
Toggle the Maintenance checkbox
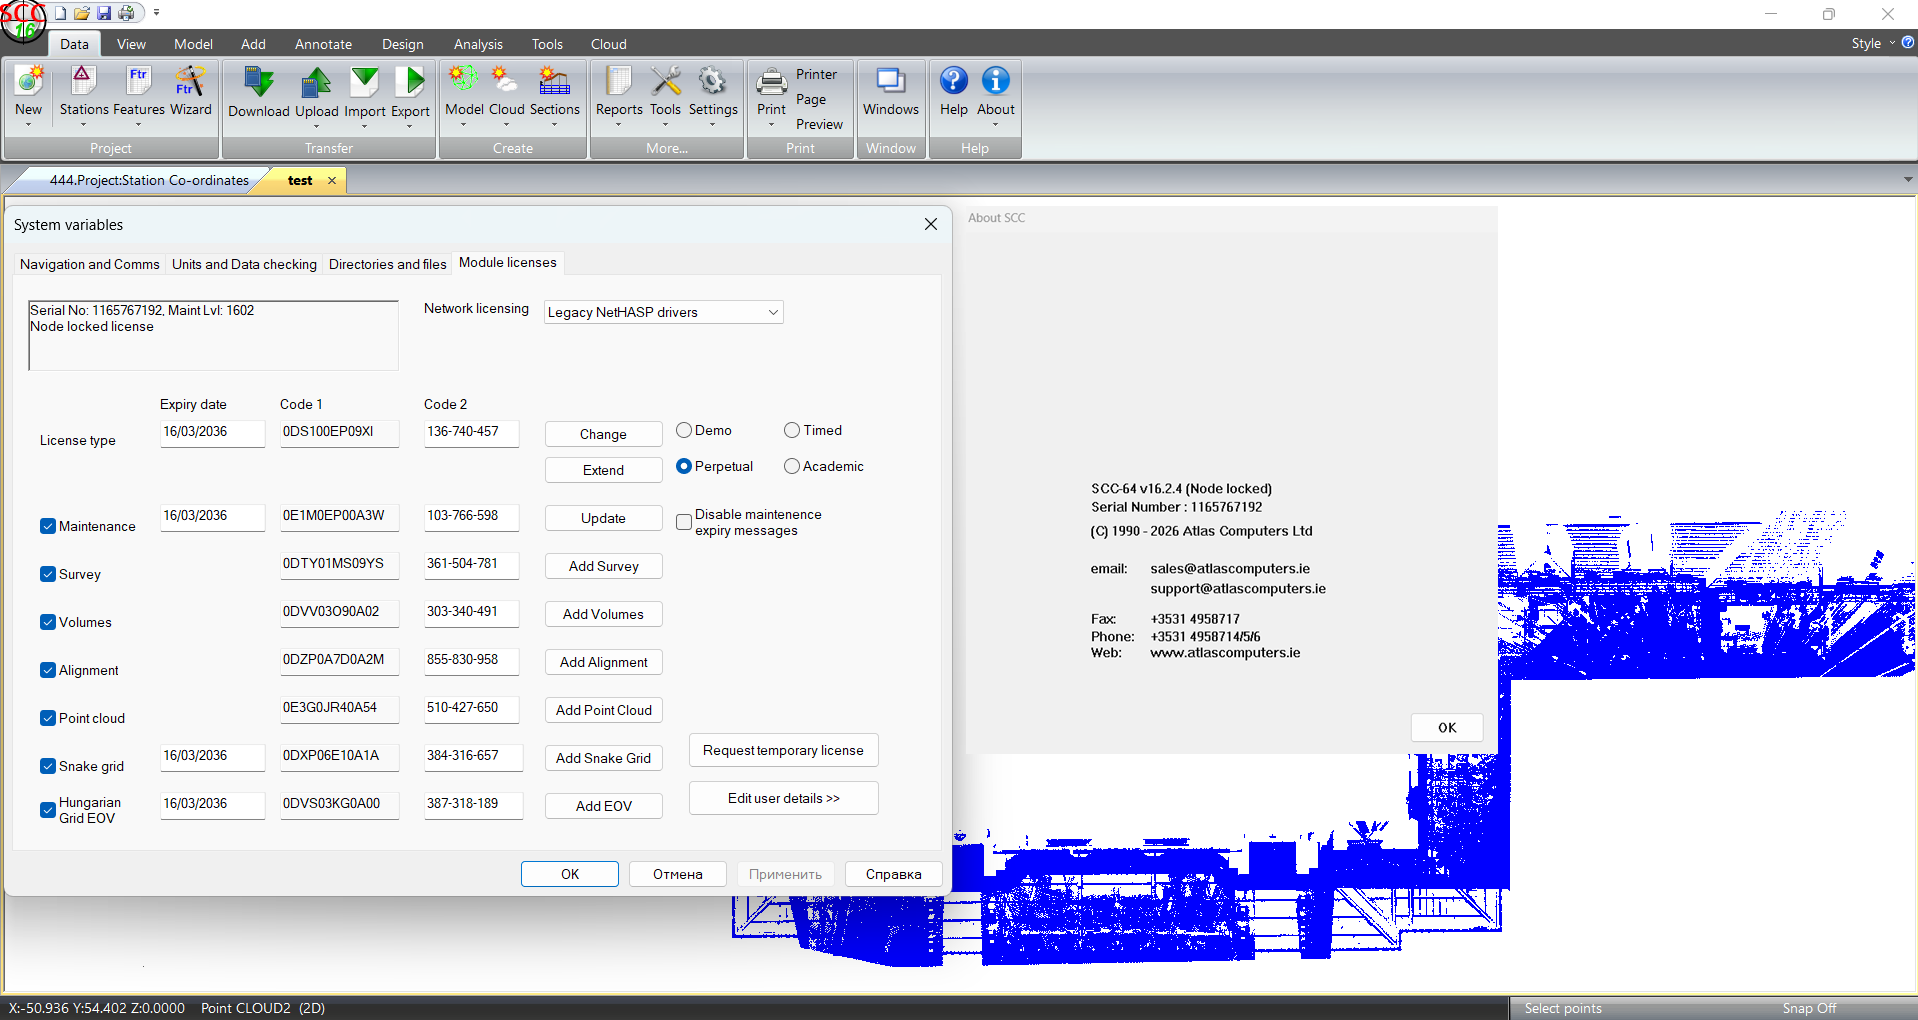tap(48, 526)
